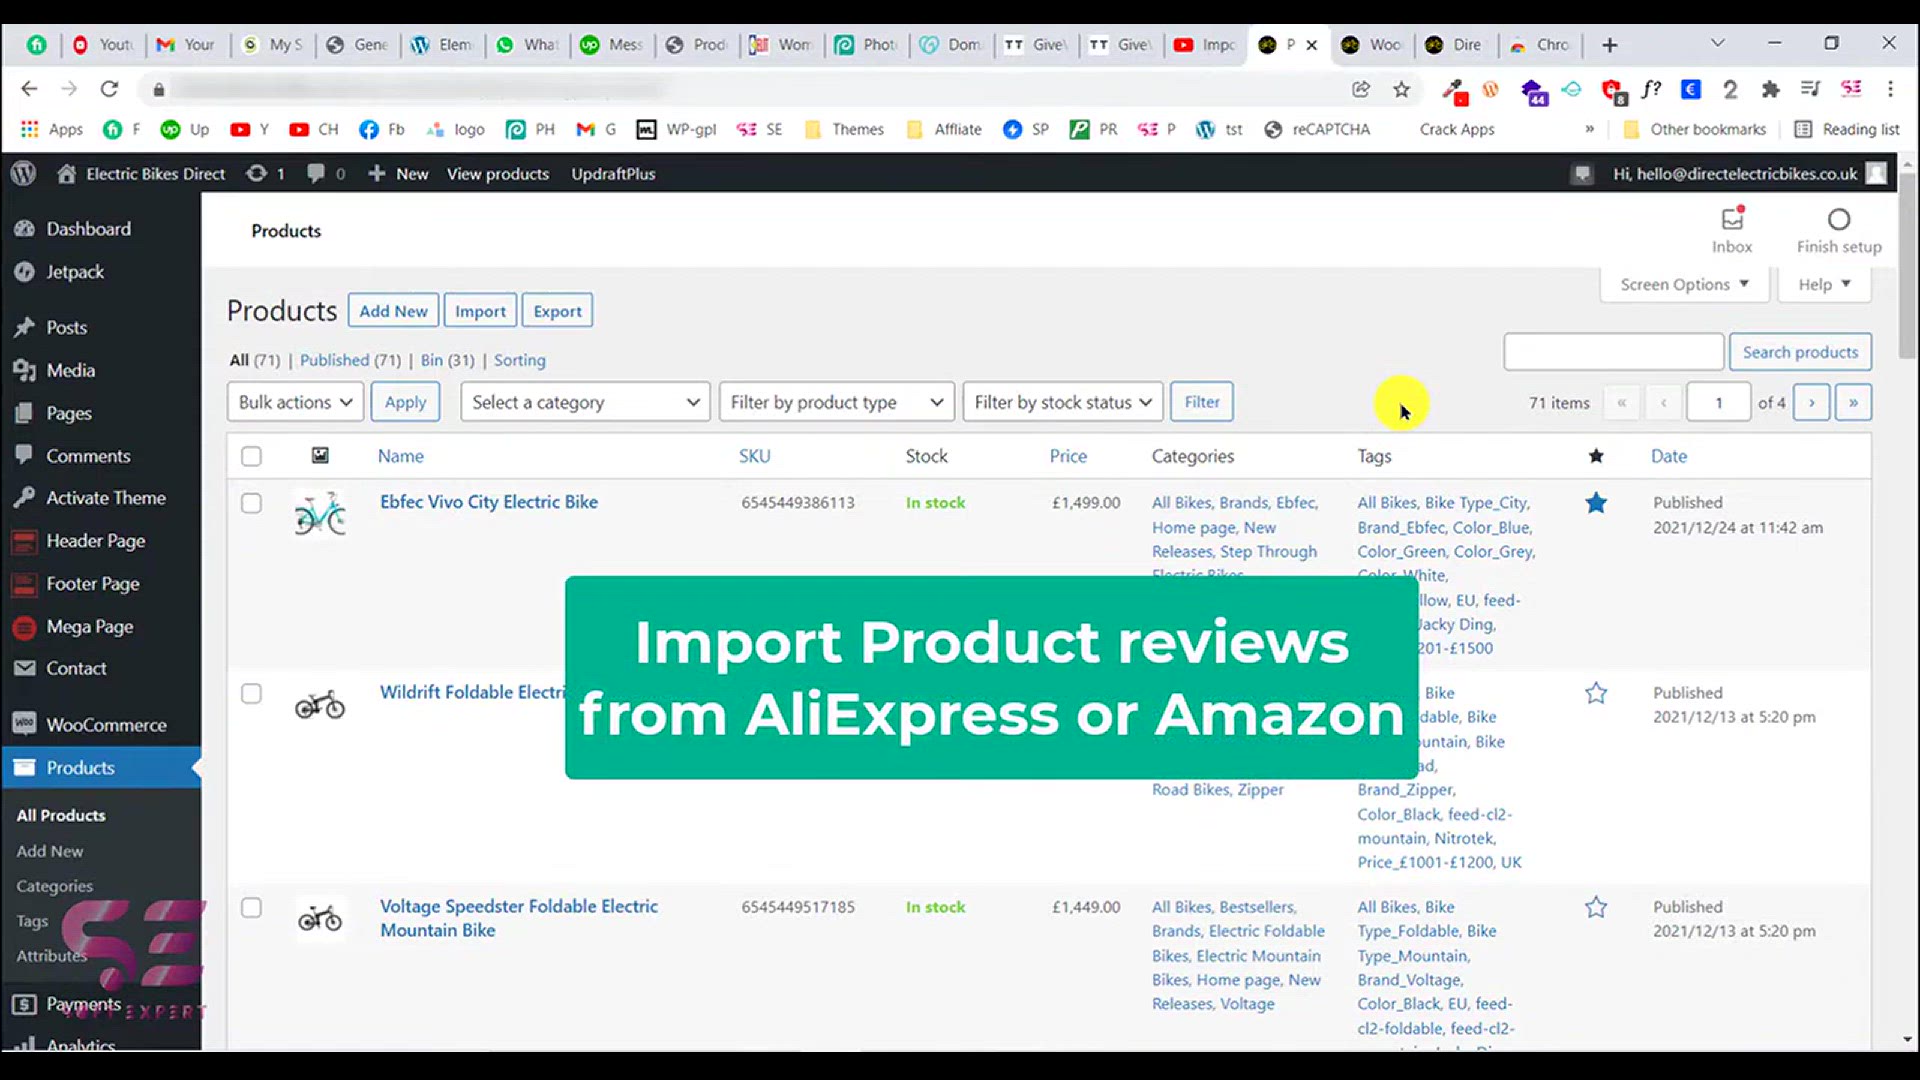This screenshot has height=1080, width=1920.
Task: Click the Search products button
Action: click(1800, 352)
